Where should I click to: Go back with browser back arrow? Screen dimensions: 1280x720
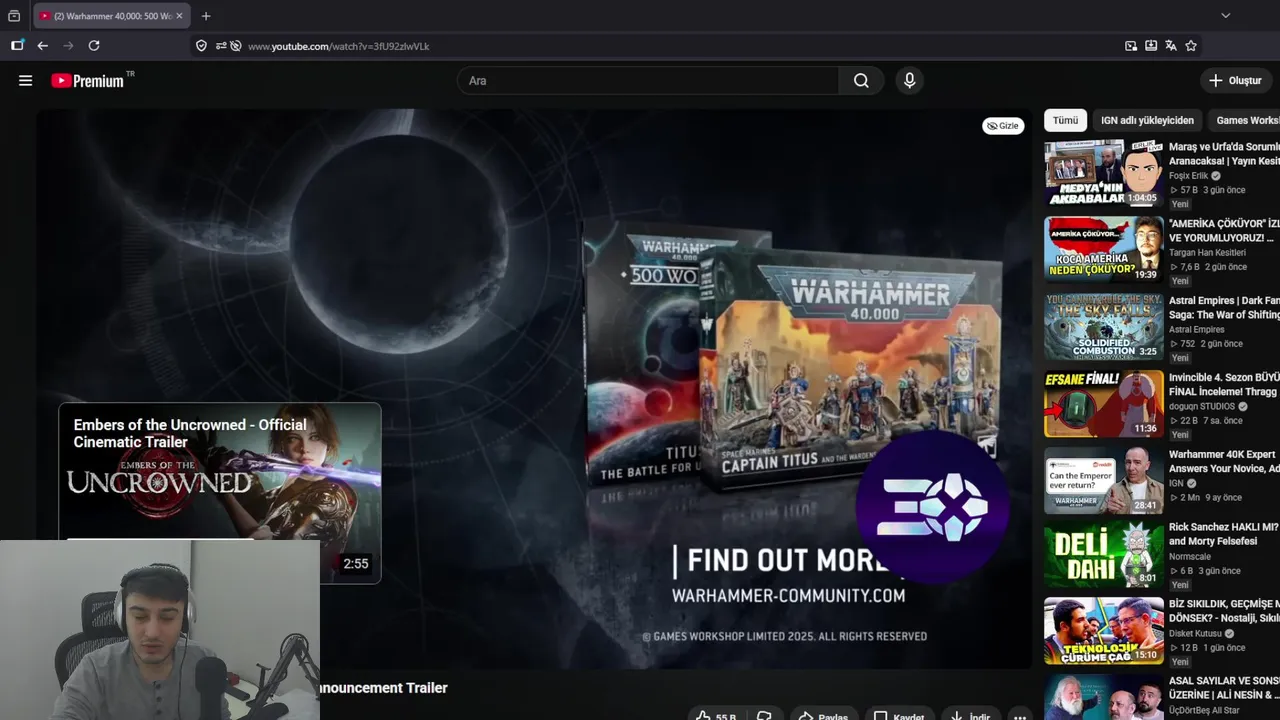[x=42, y=46]
